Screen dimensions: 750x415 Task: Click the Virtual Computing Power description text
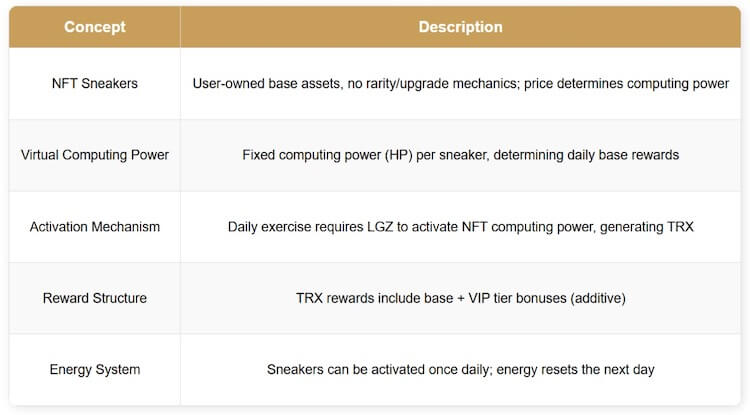tap(460, 155)
